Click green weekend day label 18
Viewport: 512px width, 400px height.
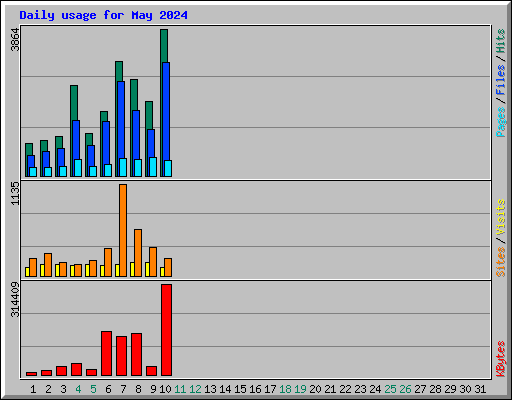coord(285,389)
